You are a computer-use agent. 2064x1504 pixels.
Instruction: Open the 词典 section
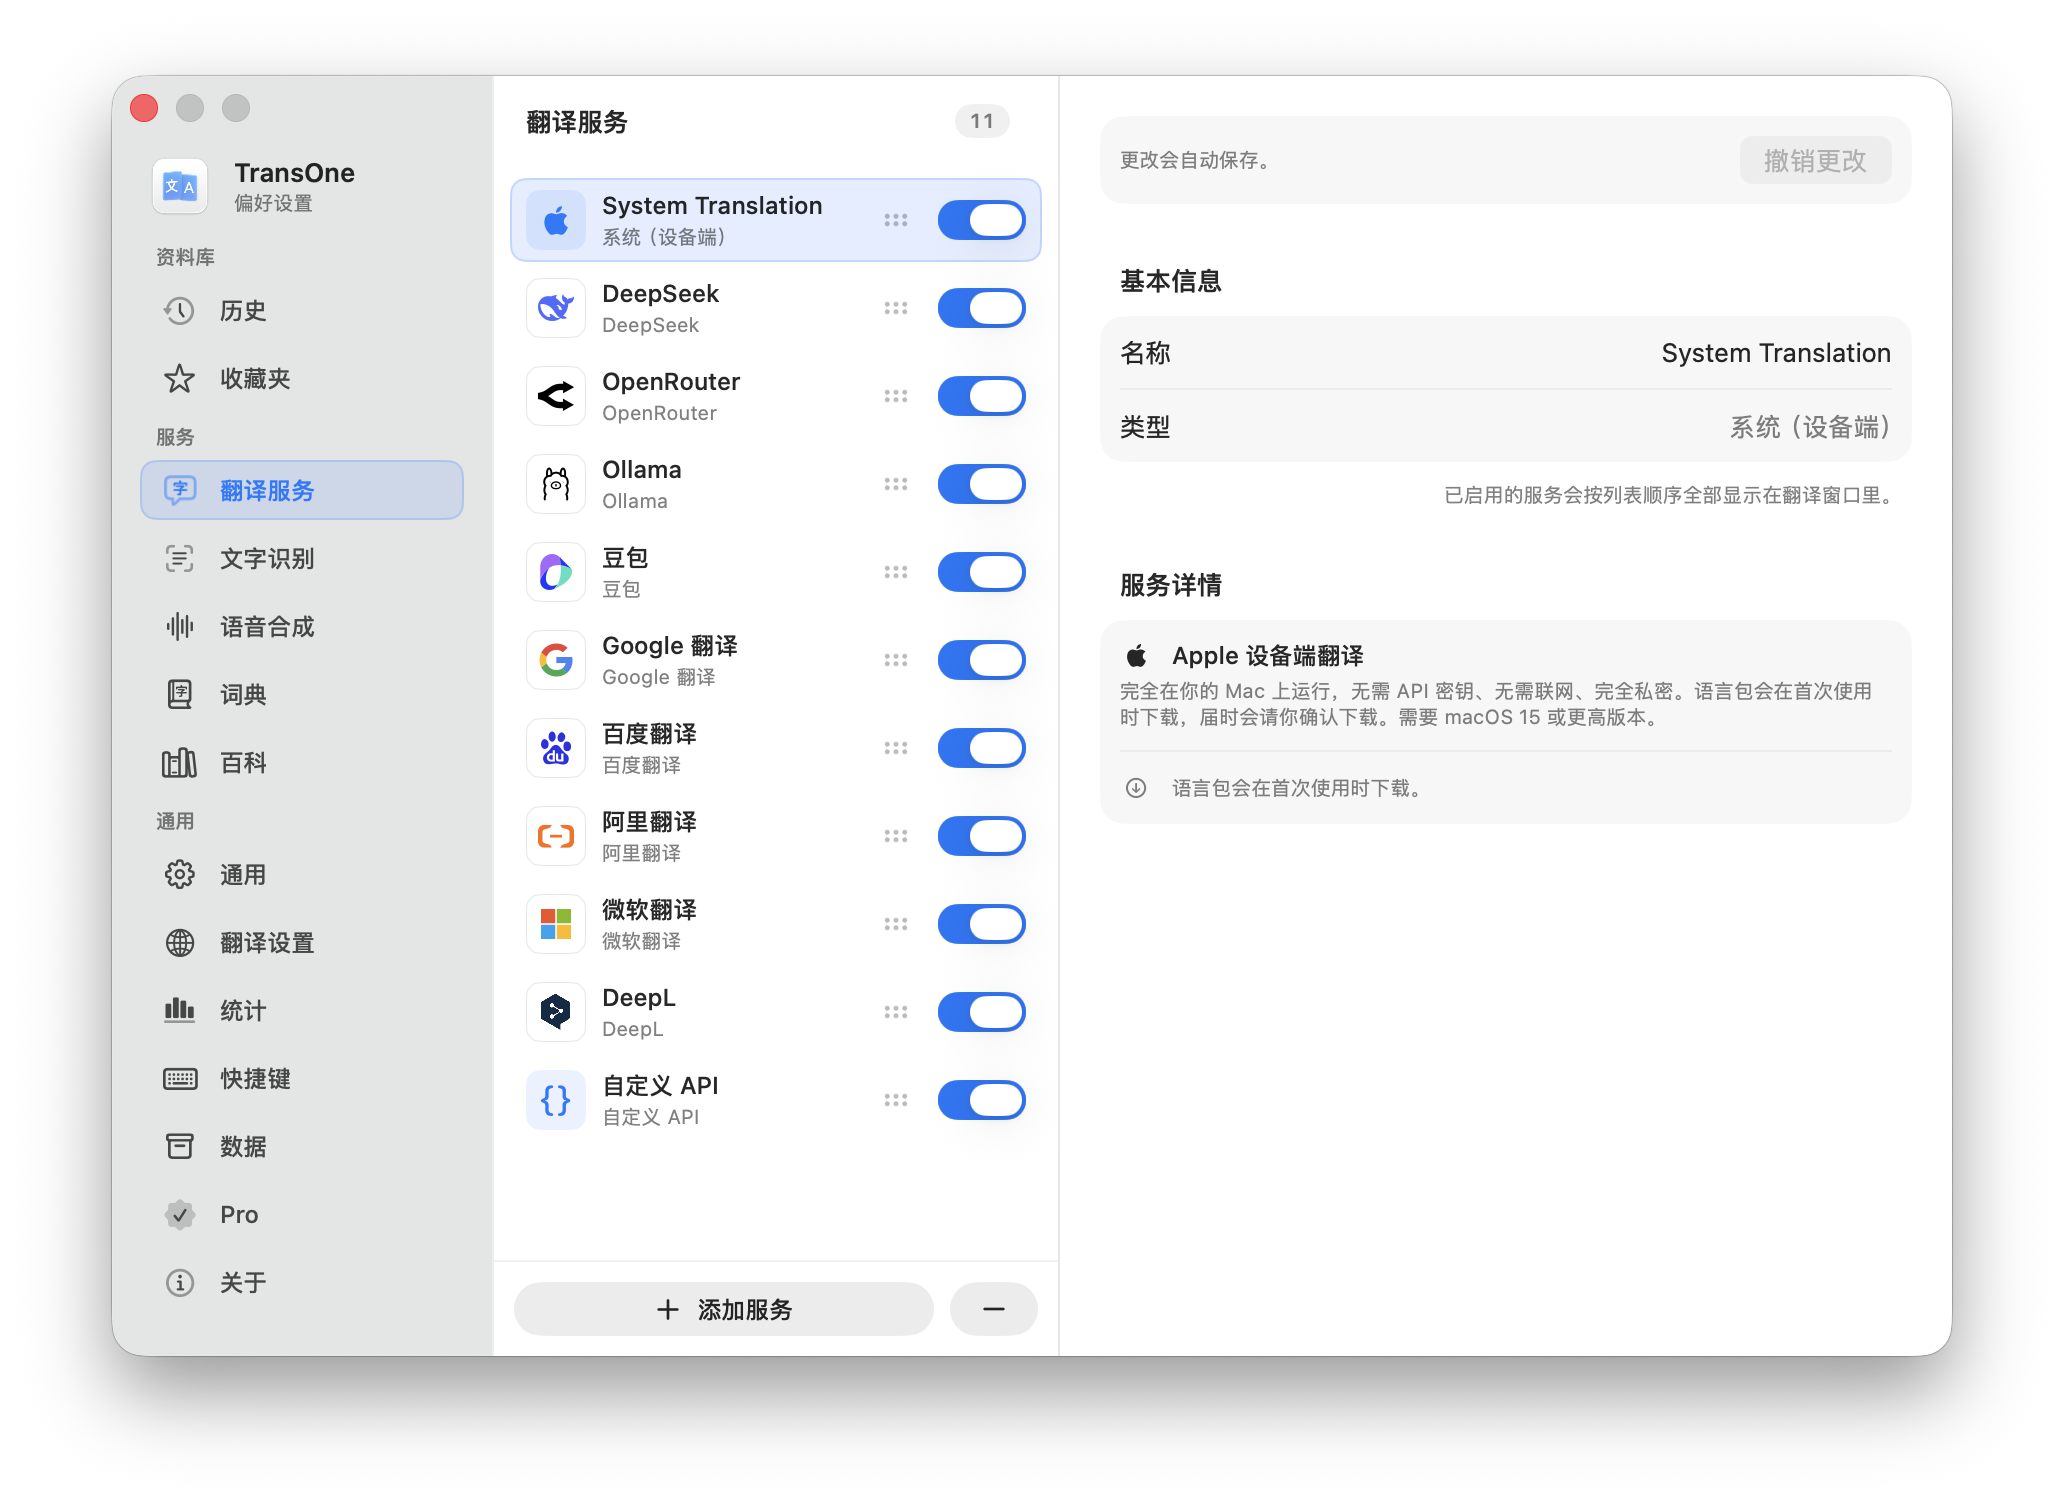pos(302,694)
